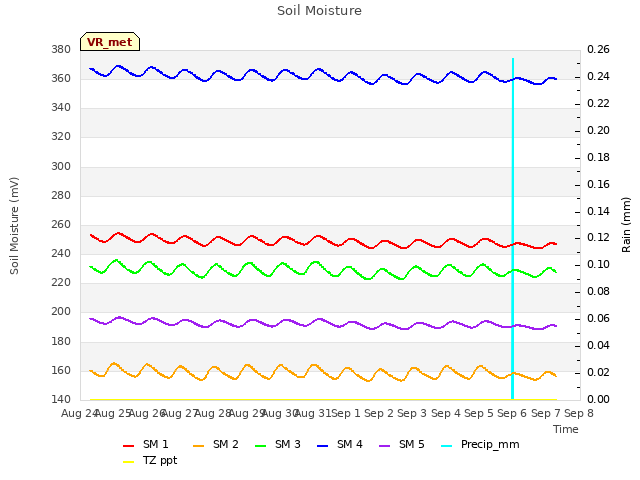The width and height of the screenshot is (640, 480).
Task: Click the Time axis label
Action: coord(566,429)
